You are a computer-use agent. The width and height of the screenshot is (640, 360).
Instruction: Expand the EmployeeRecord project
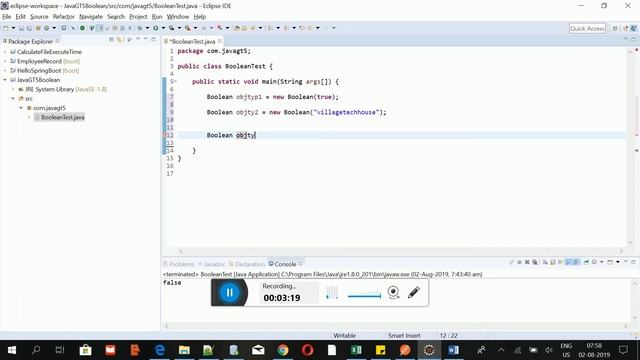[x=5, y=61]
